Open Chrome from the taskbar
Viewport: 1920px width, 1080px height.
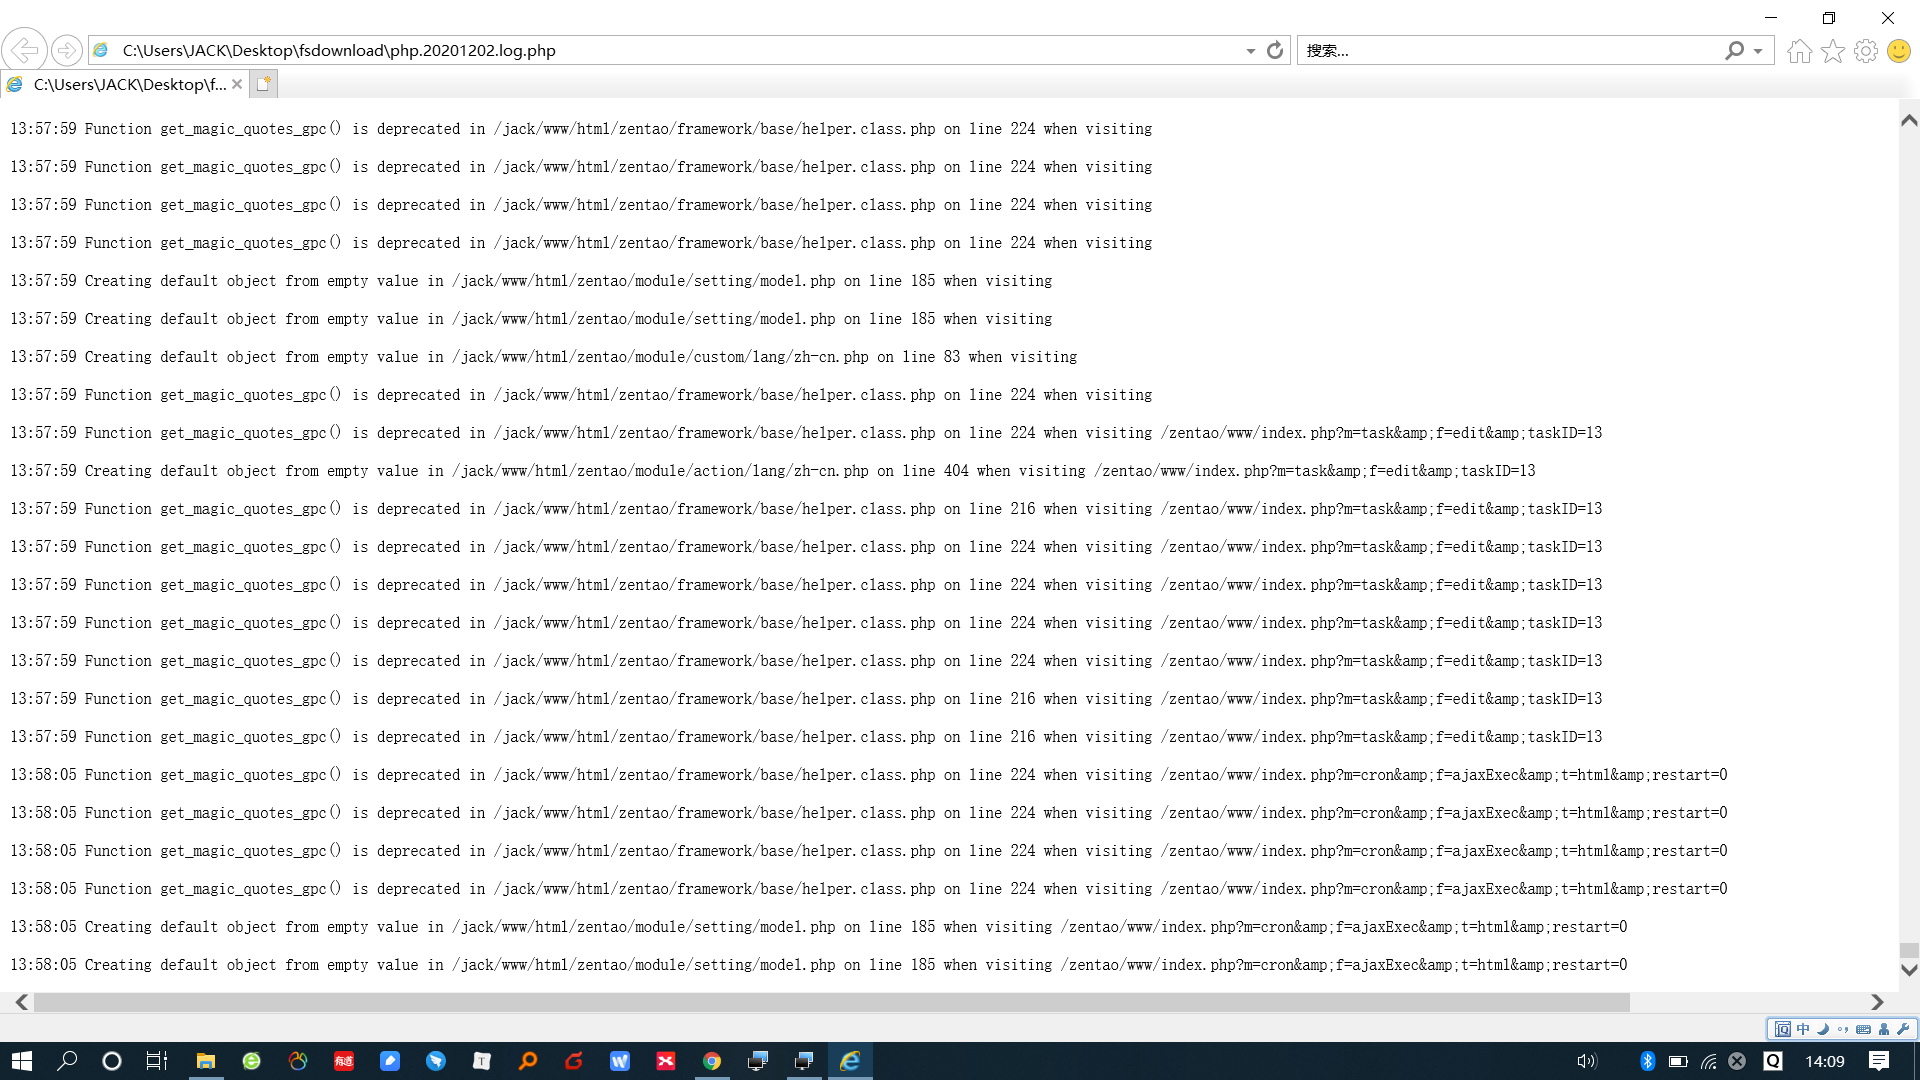click(x=711, y=1061)
